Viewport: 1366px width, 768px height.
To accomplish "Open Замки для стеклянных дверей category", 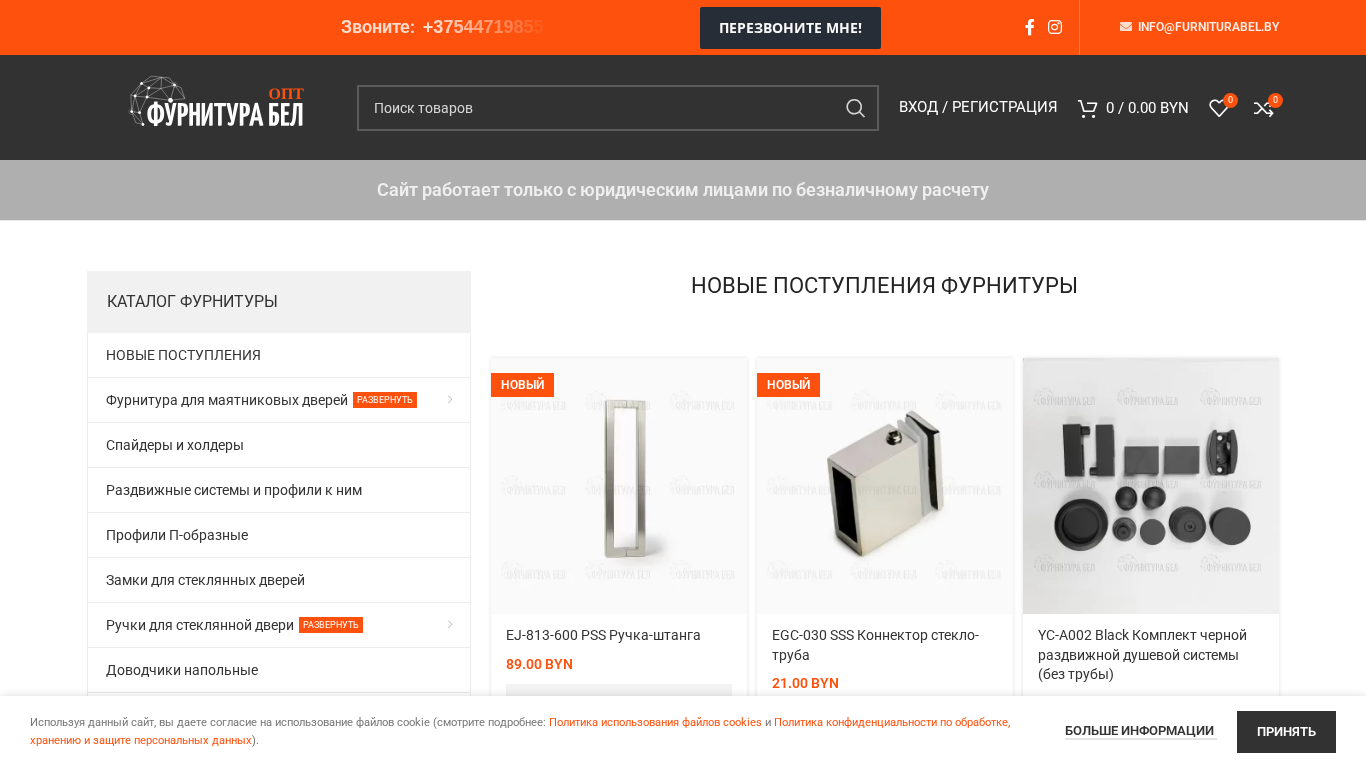I will click(206, 580).
